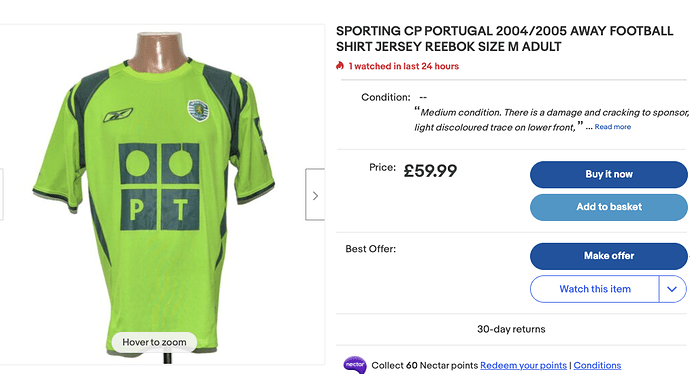Click the green Sporting shirt main image
The image size is (690, 374).
[154, 194]
